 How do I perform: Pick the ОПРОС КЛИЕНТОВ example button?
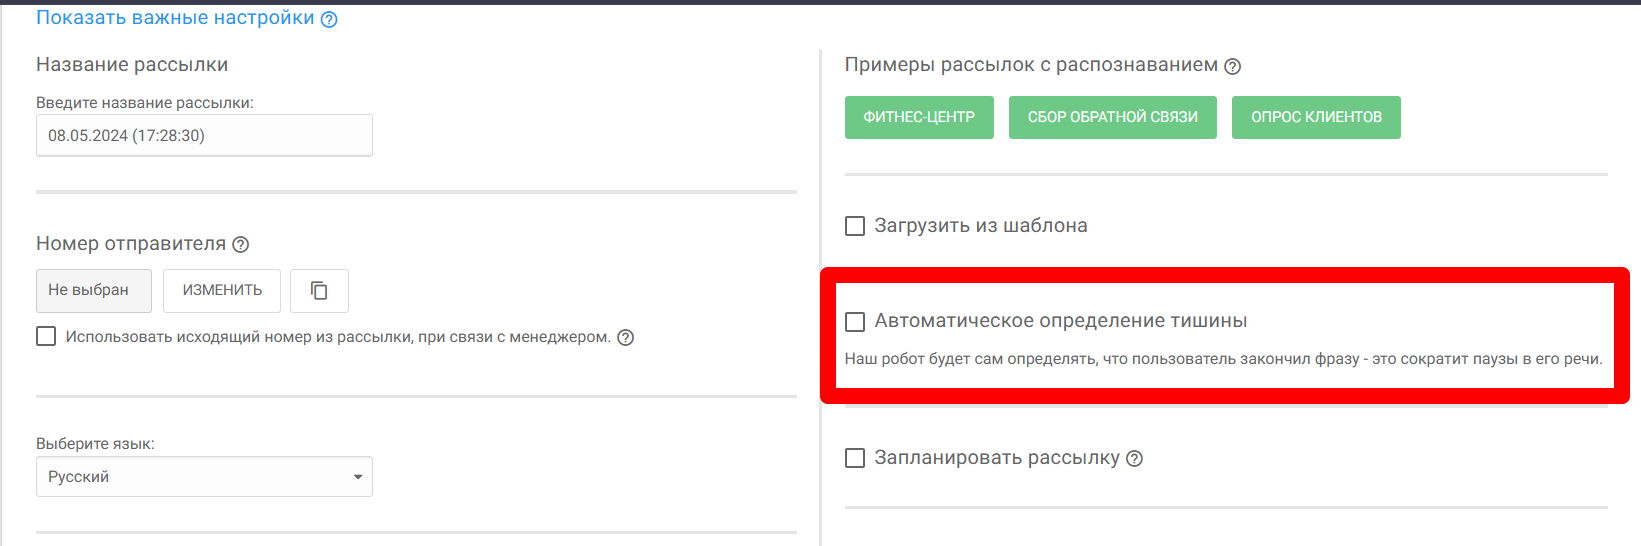click(1316, 117)
